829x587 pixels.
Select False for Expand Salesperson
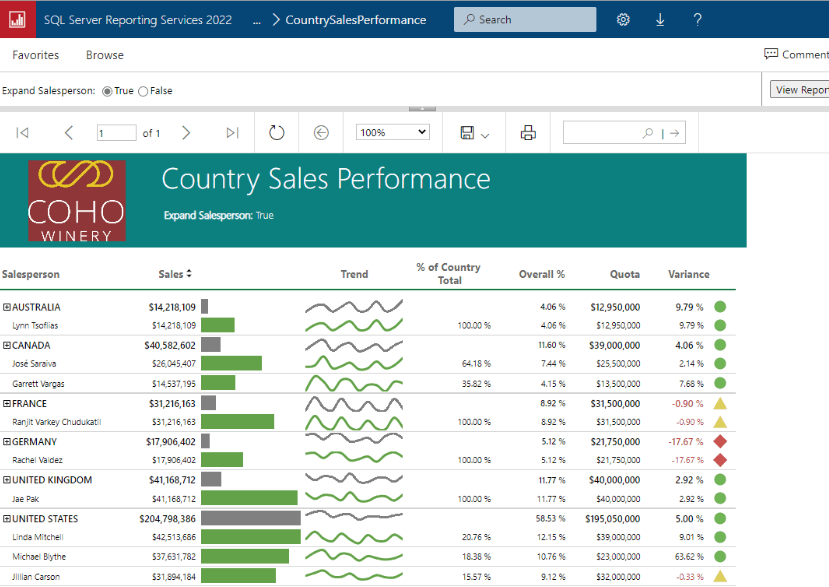coord(143,91)
